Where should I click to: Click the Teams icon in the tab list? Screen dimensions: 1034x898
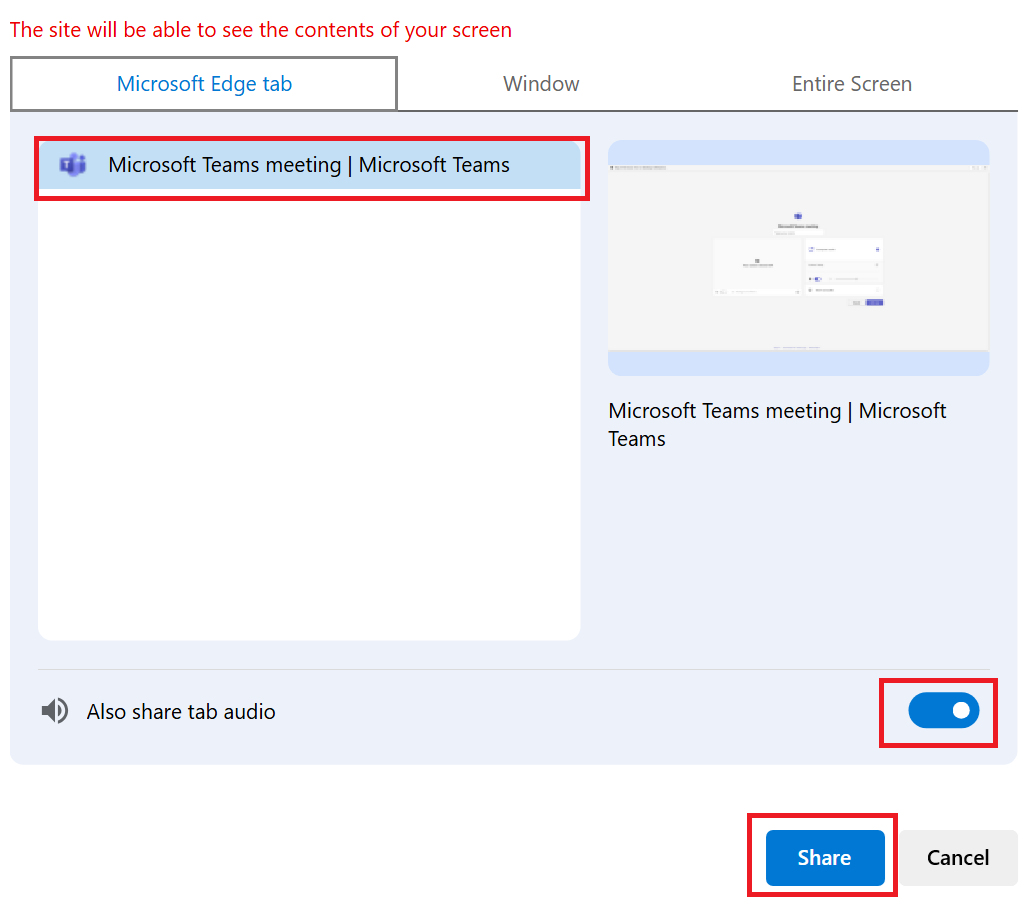click(73, 165)
